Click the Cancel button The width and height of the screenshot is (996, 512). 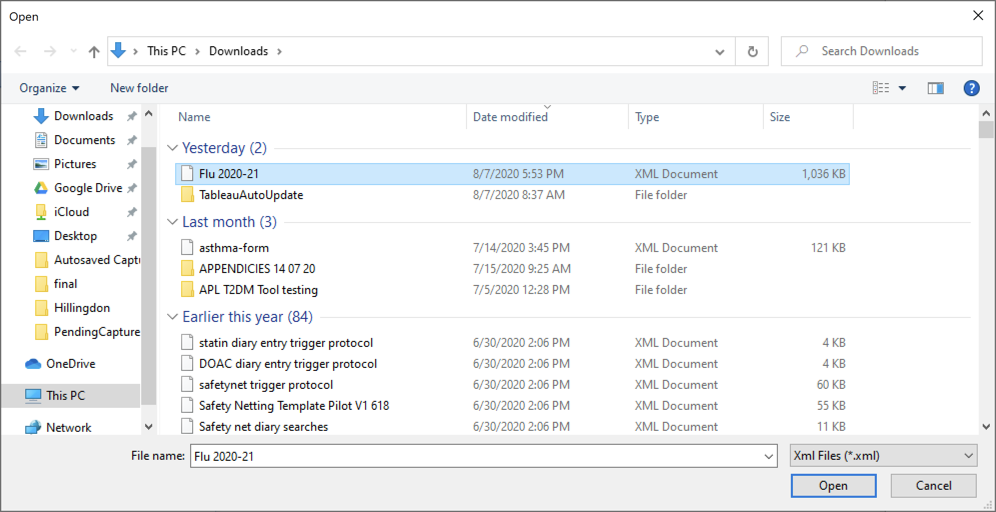pos(934,486)
